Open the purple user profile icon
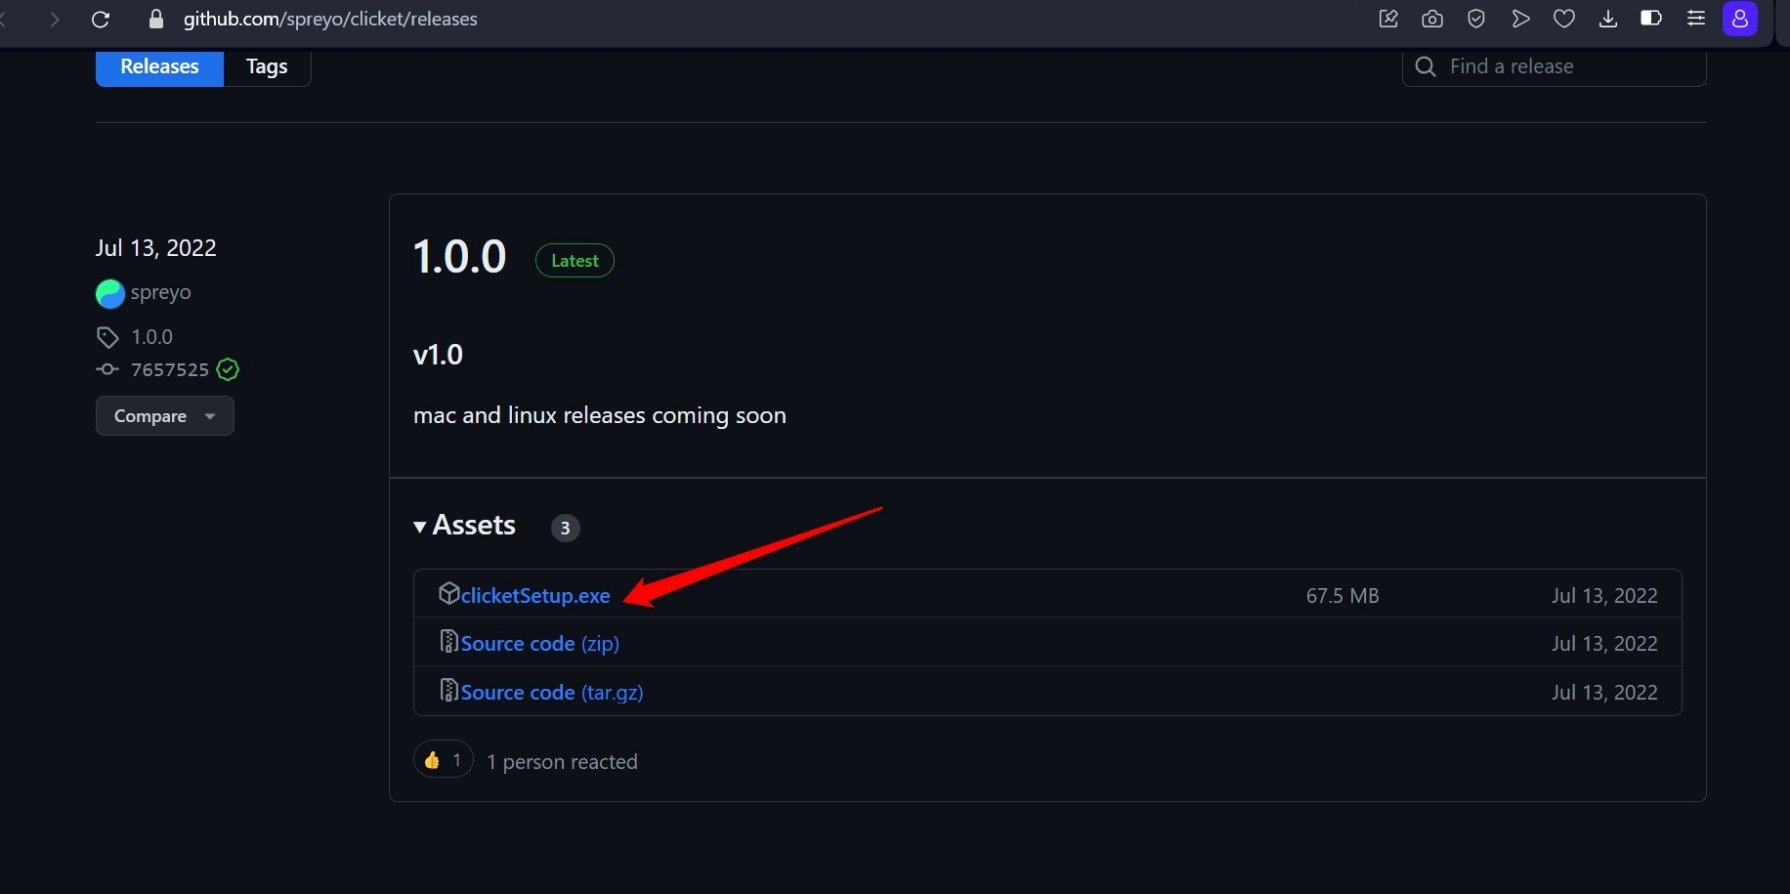Screen dimensions: 1790x894 [1740, 19]
